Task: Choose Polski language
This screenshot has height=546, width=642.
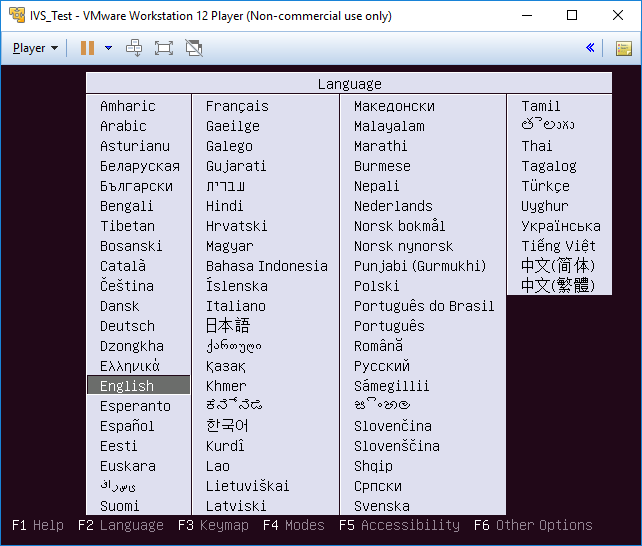Action: pos(376,286)
